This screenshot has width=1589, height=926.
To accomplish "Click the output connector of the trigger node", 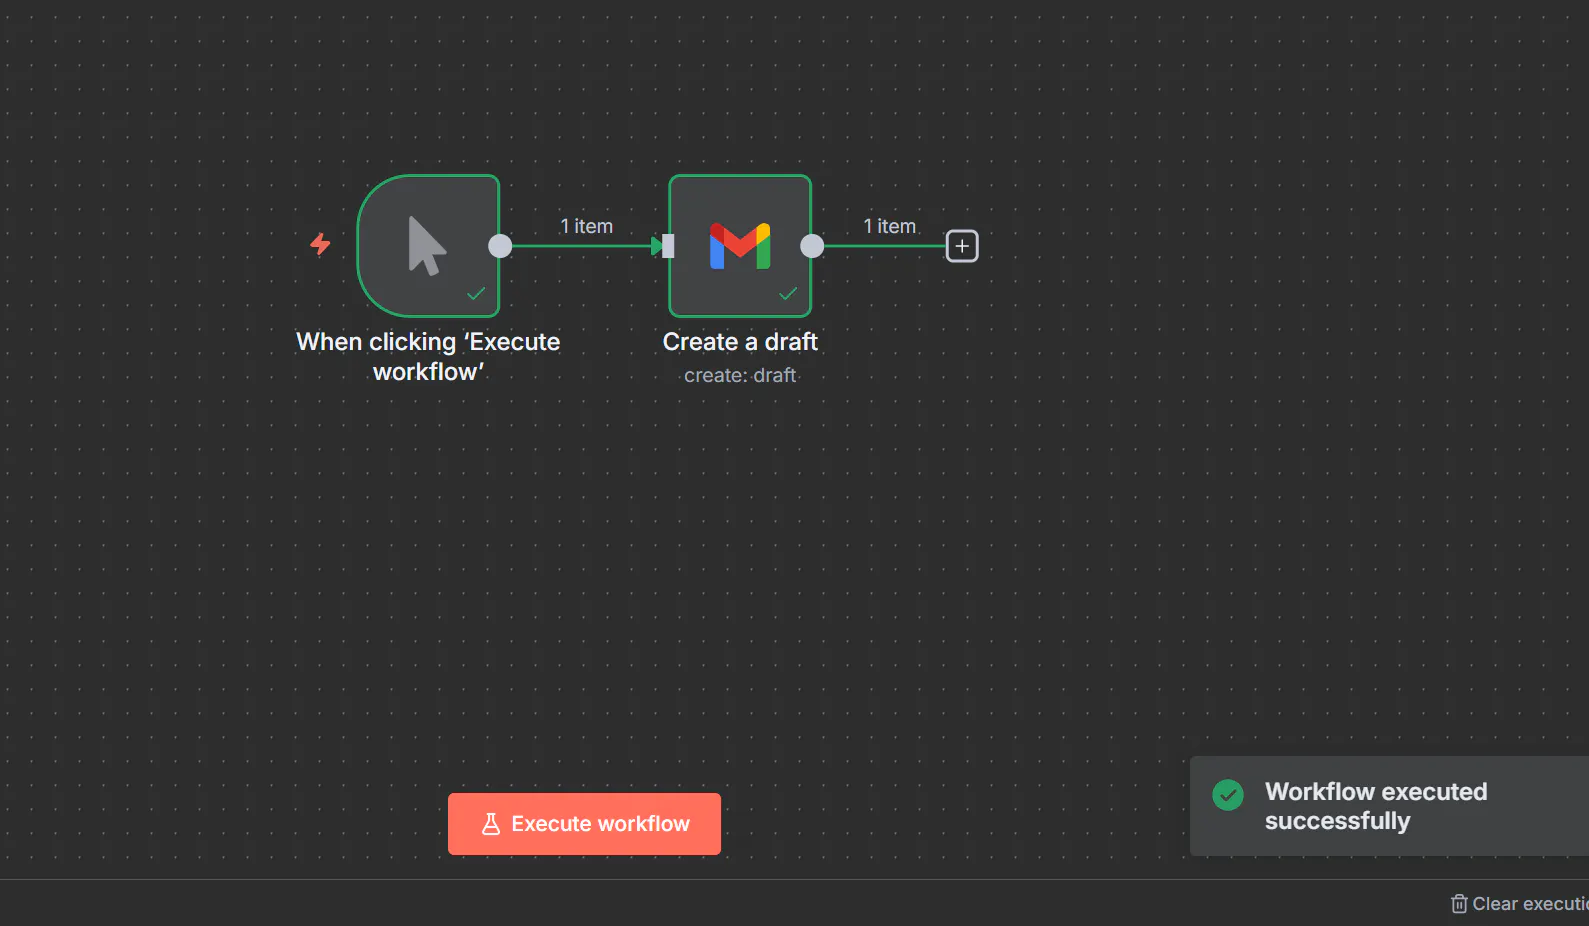I will pos(500,246).
